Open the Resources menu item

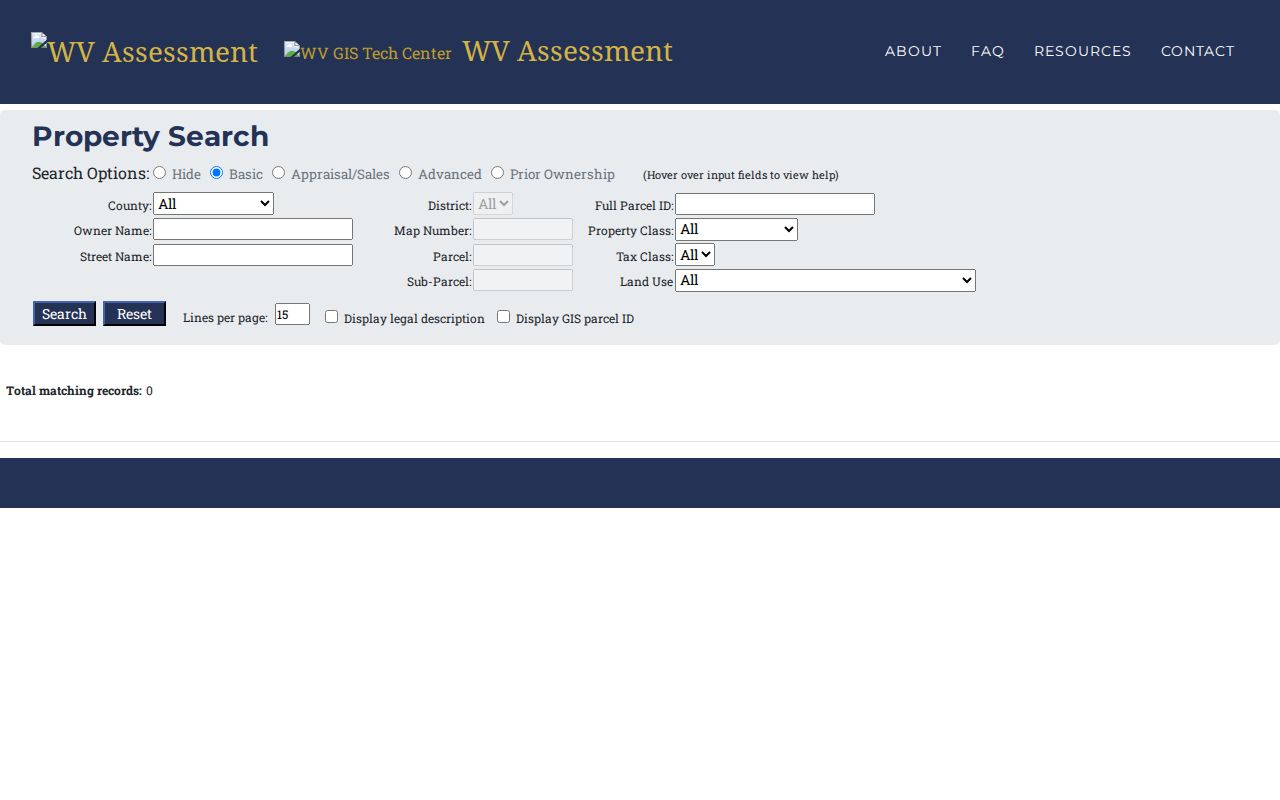point(1083,51)
